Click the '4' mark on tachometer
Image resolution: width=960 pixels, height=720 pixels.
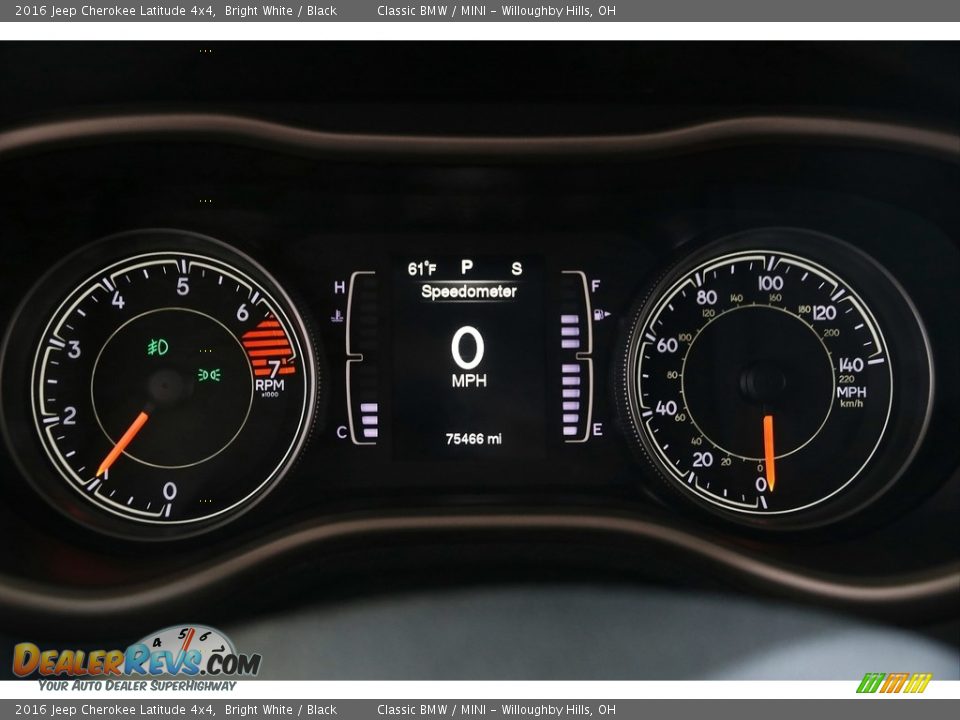pos(118,300)
